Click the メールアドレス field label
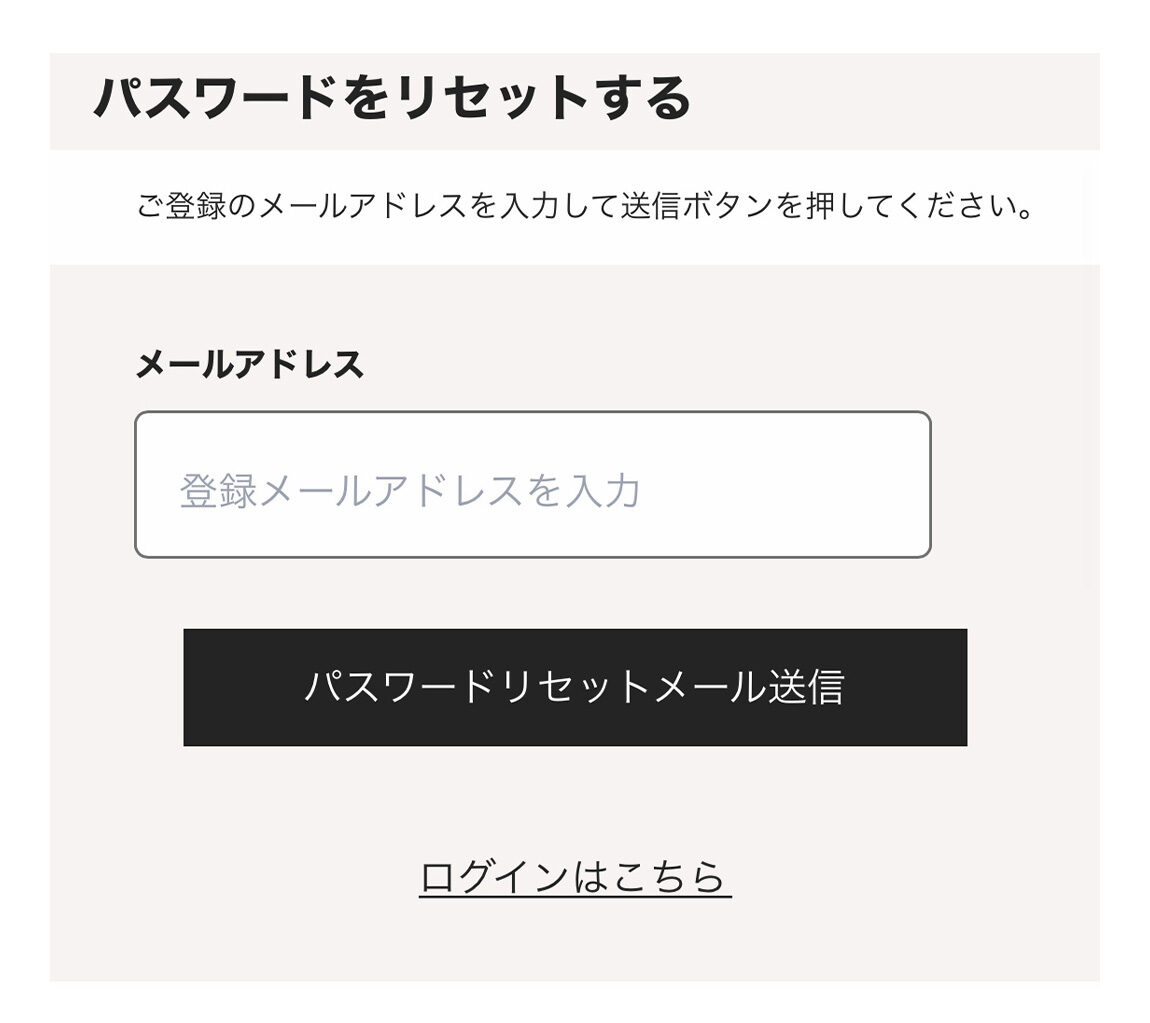 coord(249,364)
